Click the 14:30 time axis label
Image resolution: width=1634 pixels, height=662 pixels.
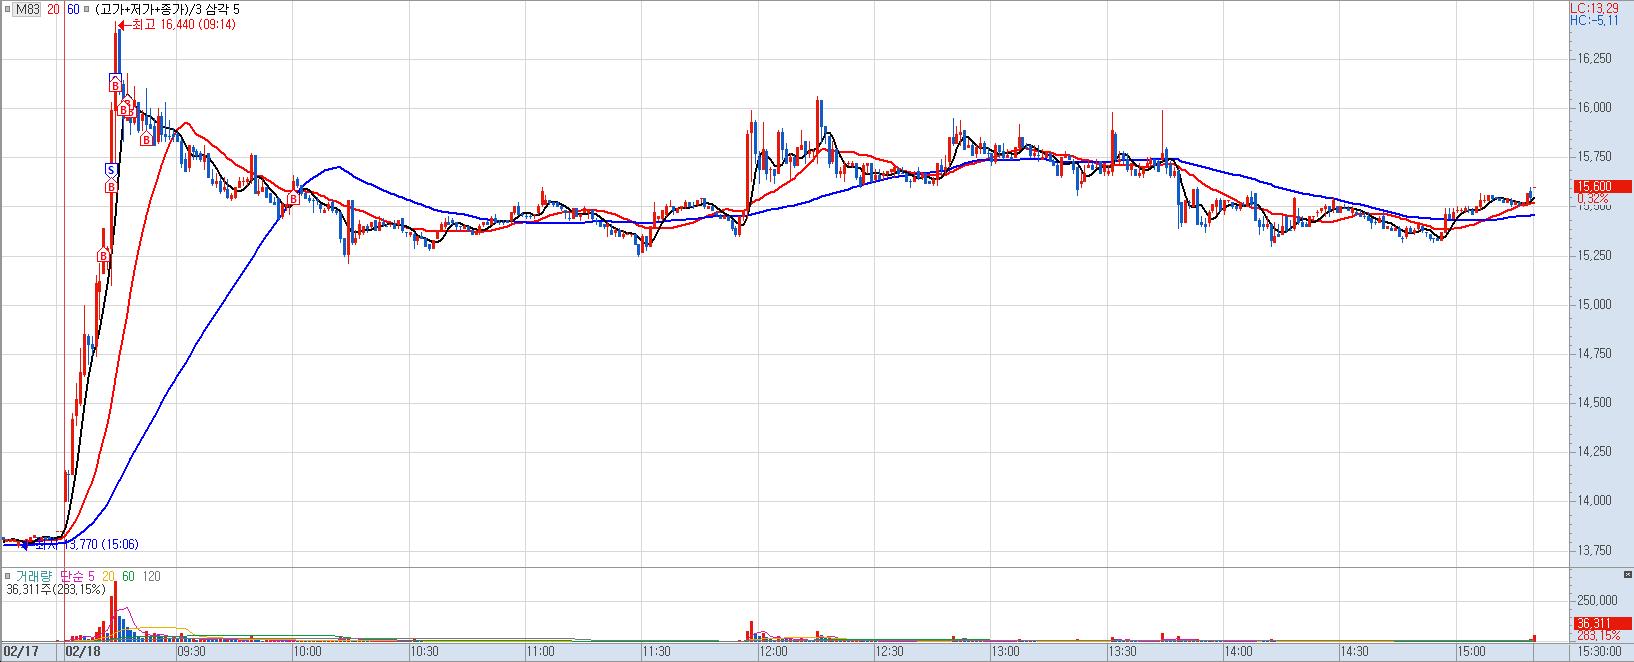tap(1356, 651)
